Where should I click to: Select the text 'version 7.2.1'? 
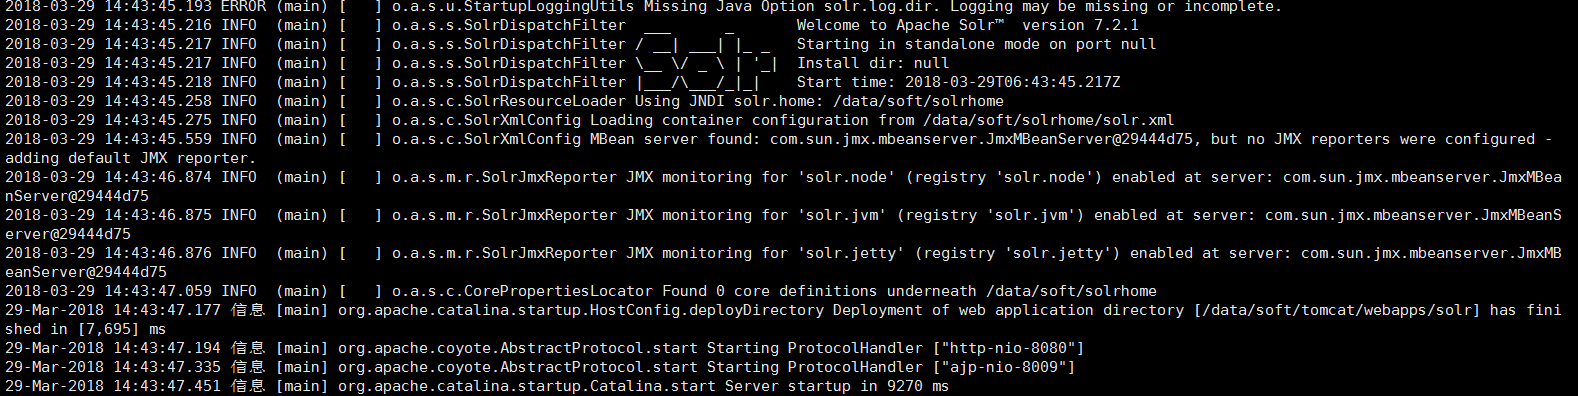point(1080,25)
